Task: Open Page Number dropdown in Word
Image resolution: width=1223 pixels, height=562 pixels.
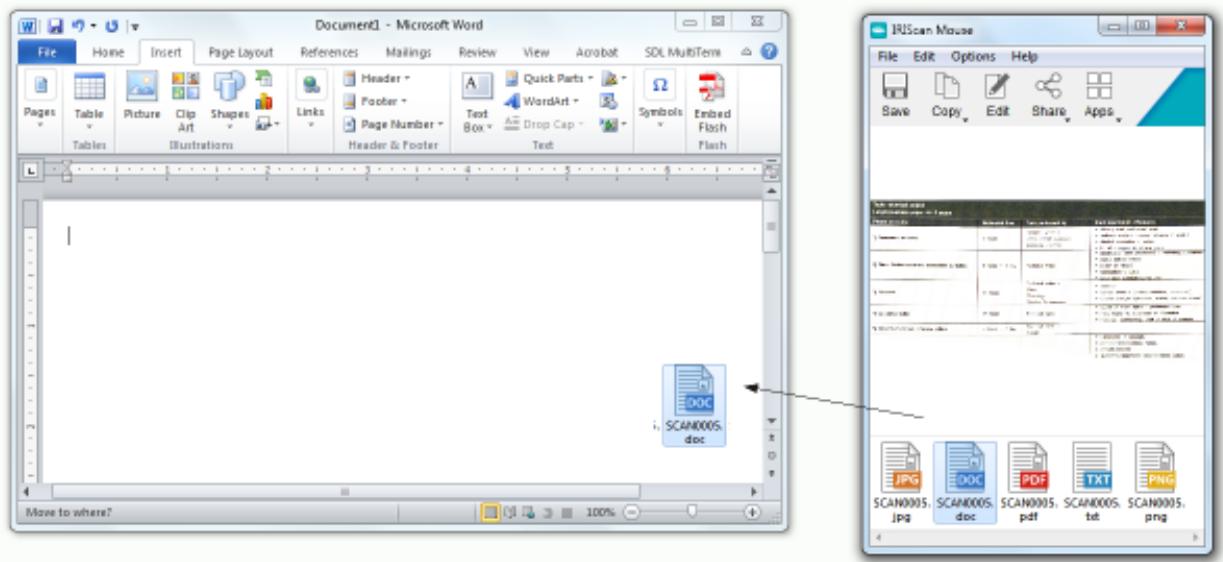Action: [392, 125]
